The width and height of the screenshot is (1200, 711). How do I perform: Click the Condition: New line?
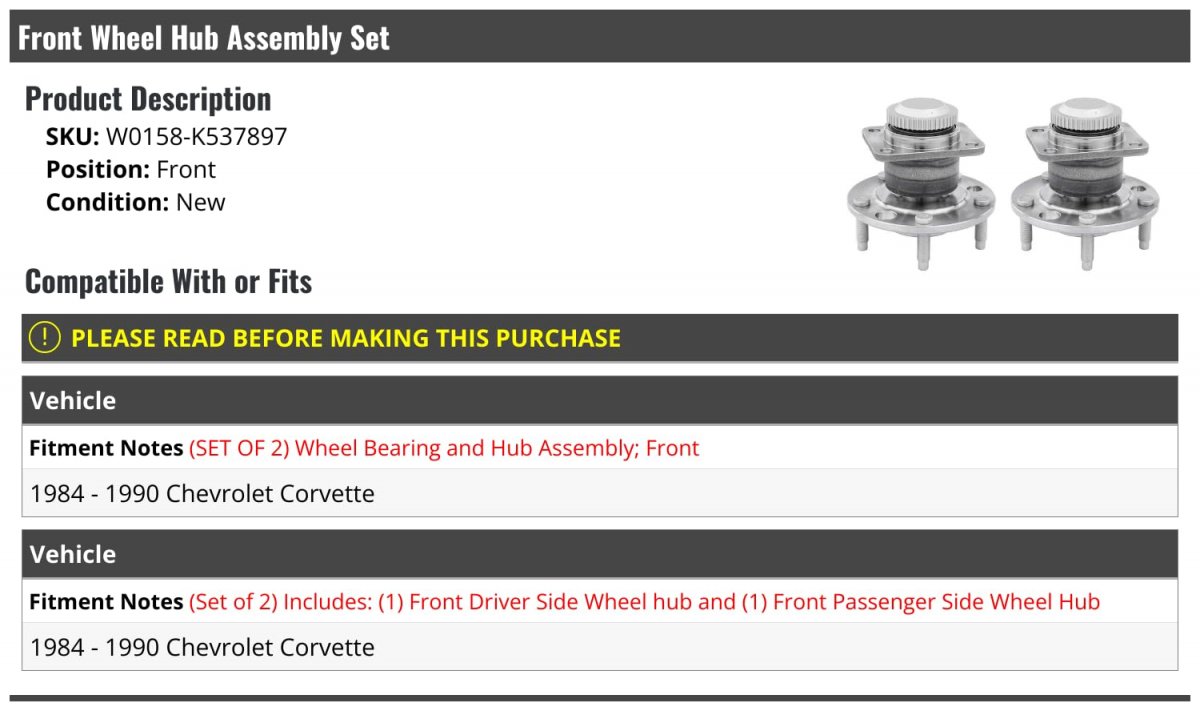(x=136, y=202)
